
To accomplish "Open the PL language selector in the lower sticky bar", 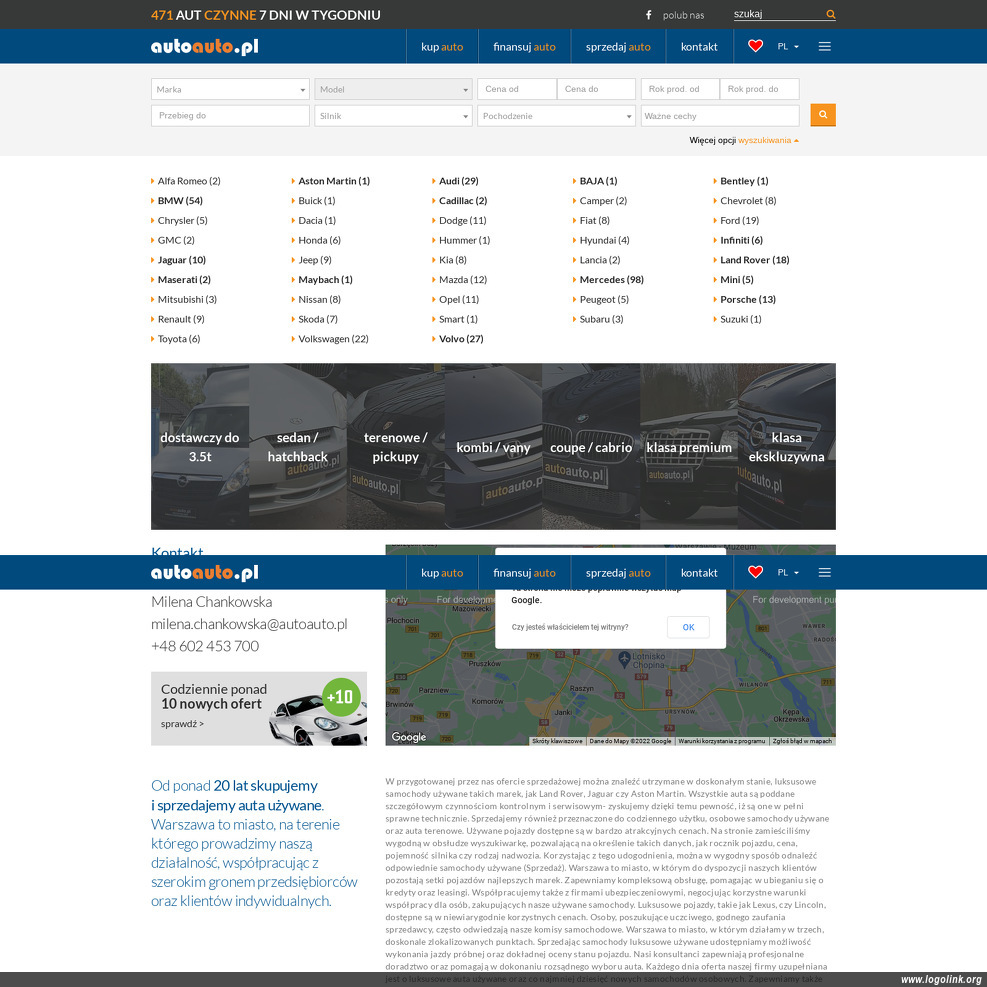I will click(788, 572).
